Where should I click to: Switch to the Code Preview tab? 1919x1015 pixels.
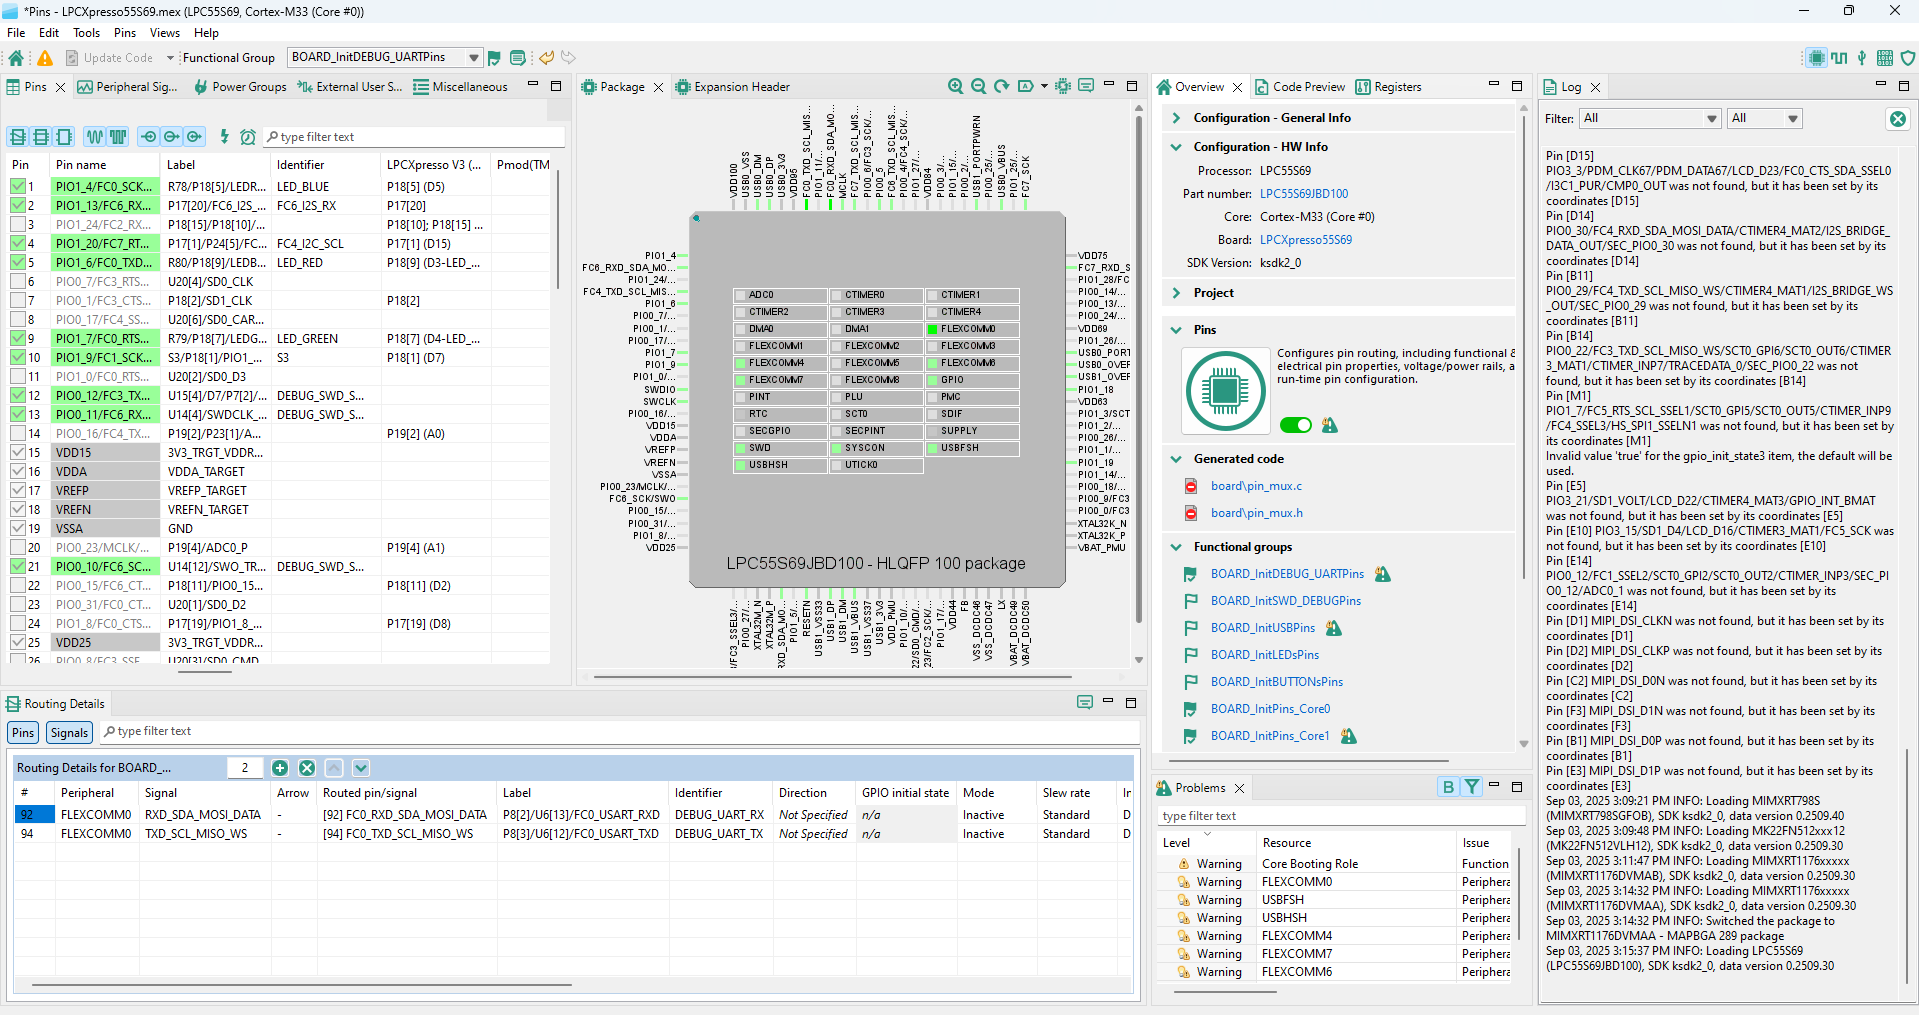pos(1300,87)
